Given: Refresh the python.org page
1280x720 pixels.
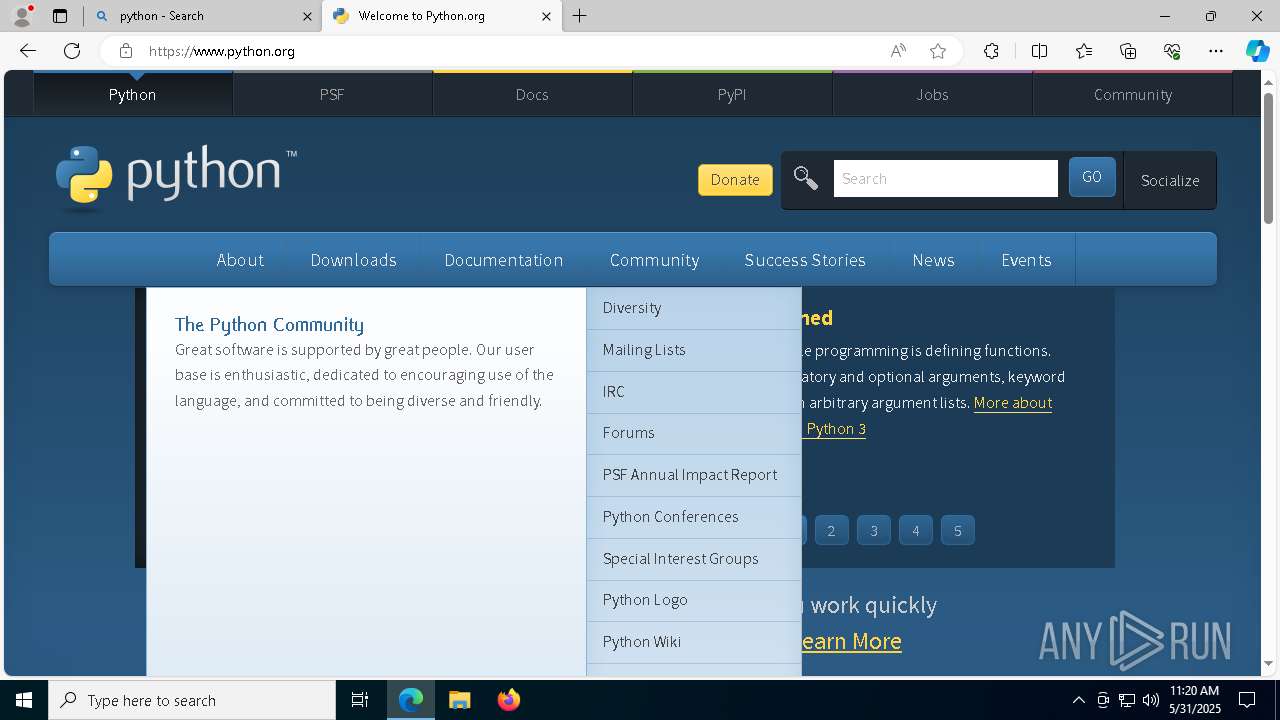Looking at the screenshot, I should (72, 51).
